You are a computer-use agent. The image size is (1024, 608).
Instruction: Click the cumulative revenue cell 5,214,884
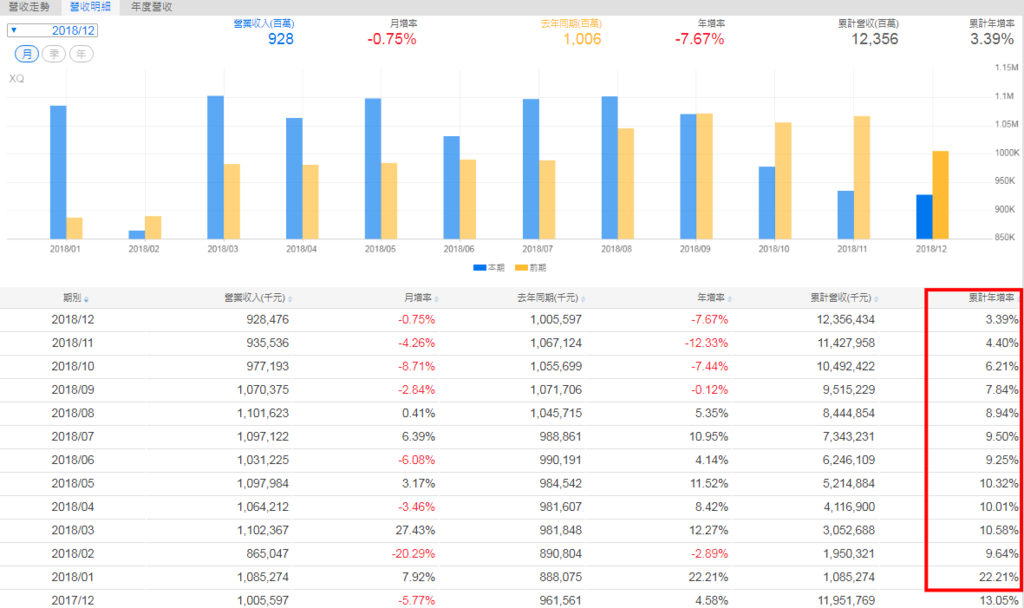pyautogui.click(x=848, y=484)
